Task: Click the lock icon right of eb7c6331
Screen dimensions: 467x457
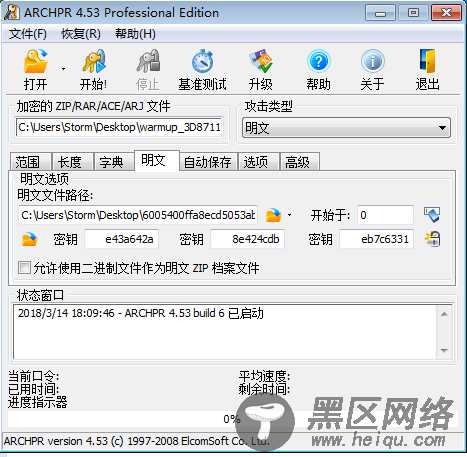Action: (x=432, y=239)
